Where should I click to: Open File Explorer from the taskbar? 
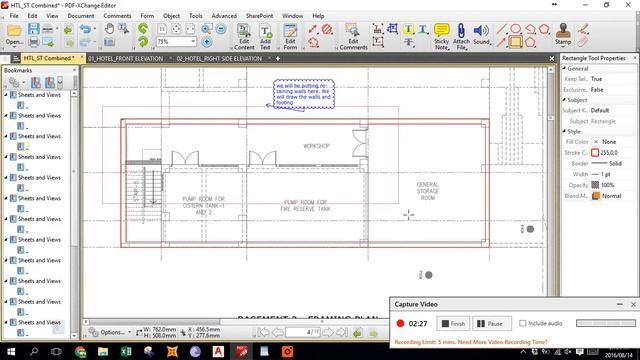103,351
